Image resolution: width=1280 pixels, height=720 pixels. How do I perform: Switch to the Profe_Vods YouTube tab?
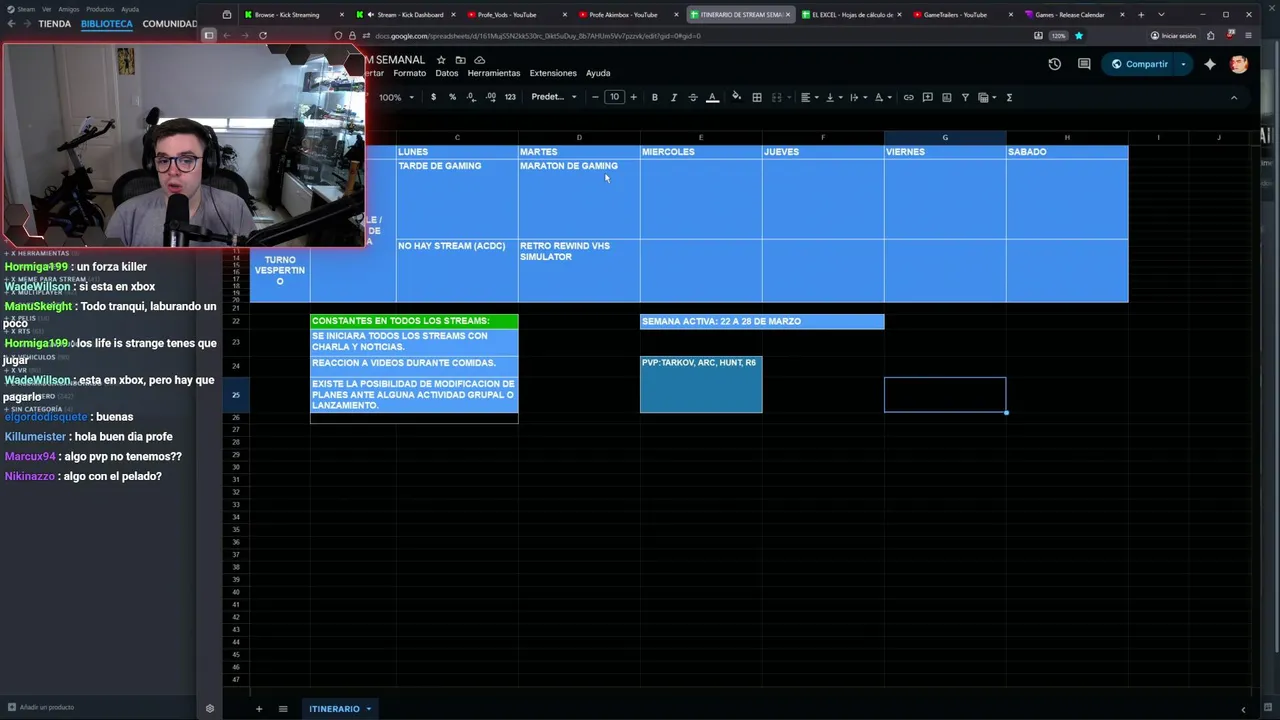507,15
